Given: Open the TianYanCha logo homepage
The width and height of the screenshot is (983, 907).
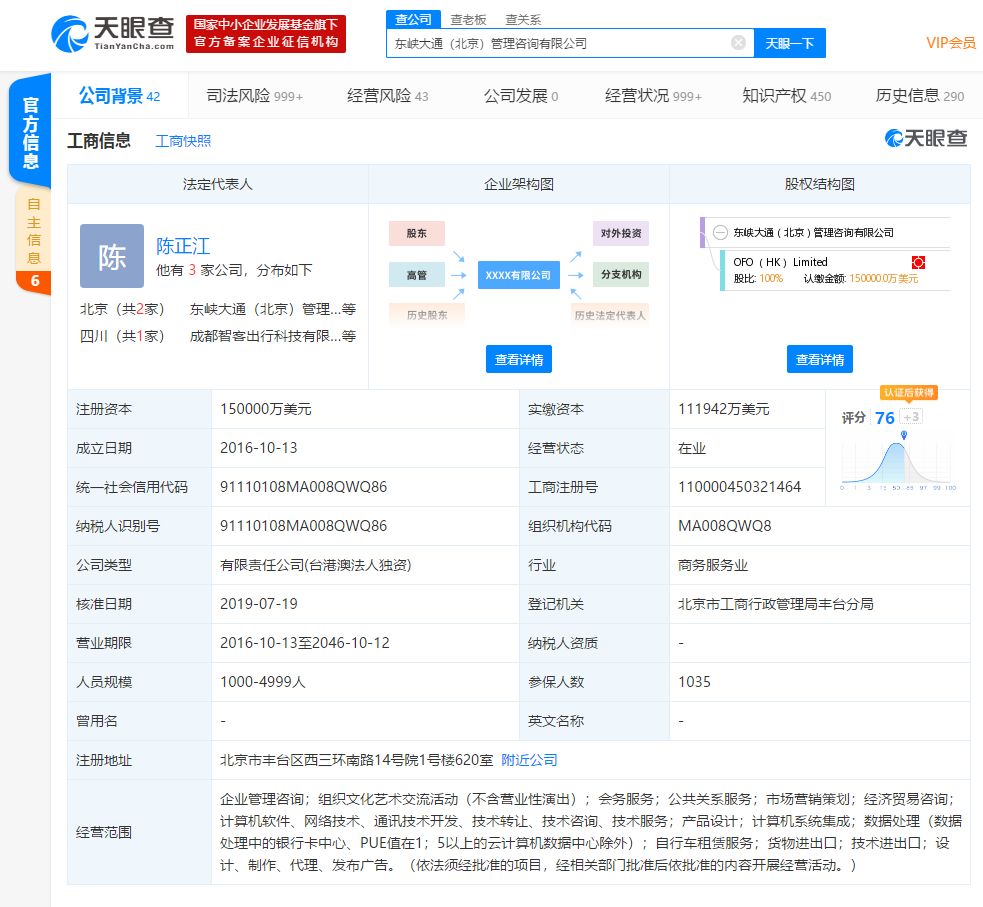Looking at the screenshot, I should (x=113, y=34).
